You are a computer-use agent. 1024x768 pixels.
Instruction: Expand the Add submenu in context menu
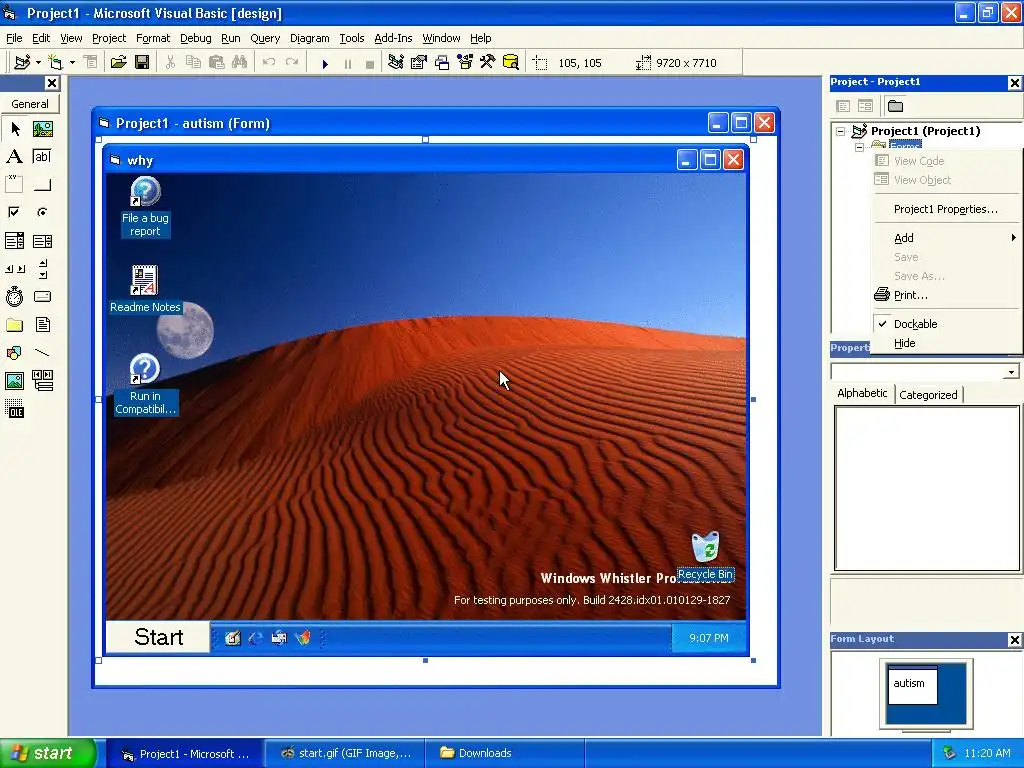pyautogui.click(x=947, y=238)
